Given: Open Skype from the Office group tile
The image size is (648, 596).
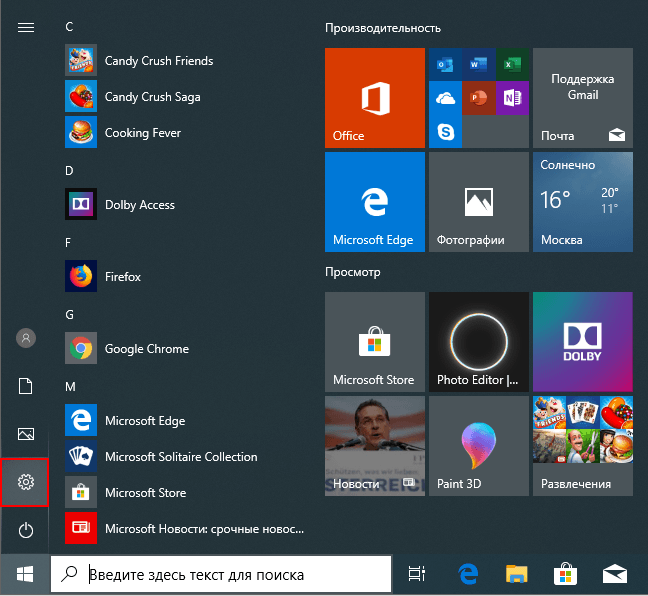Looking at the screenshot, I should tap(445, 132).
